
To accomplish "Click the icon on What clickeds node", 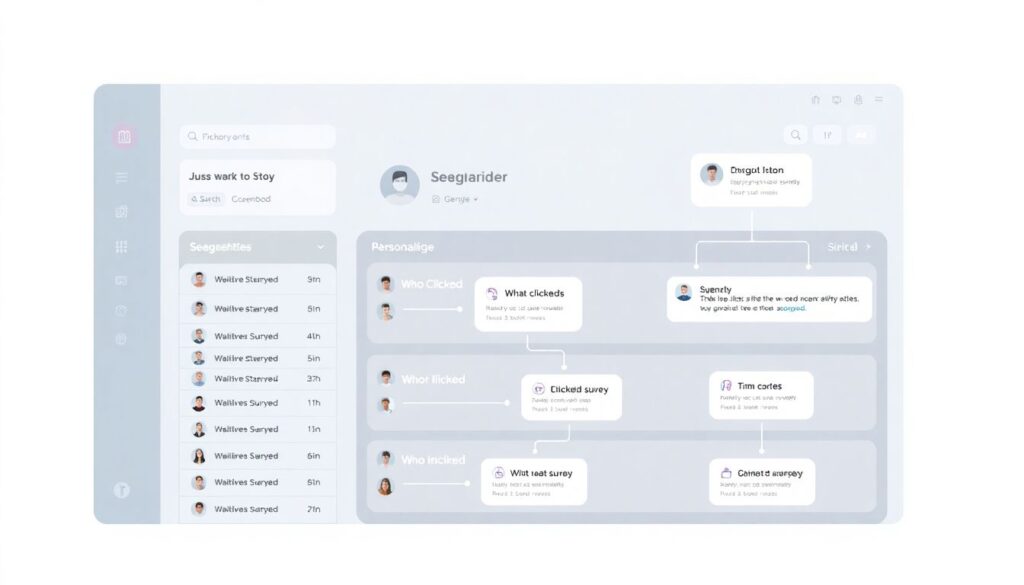I will click(492, 294).
